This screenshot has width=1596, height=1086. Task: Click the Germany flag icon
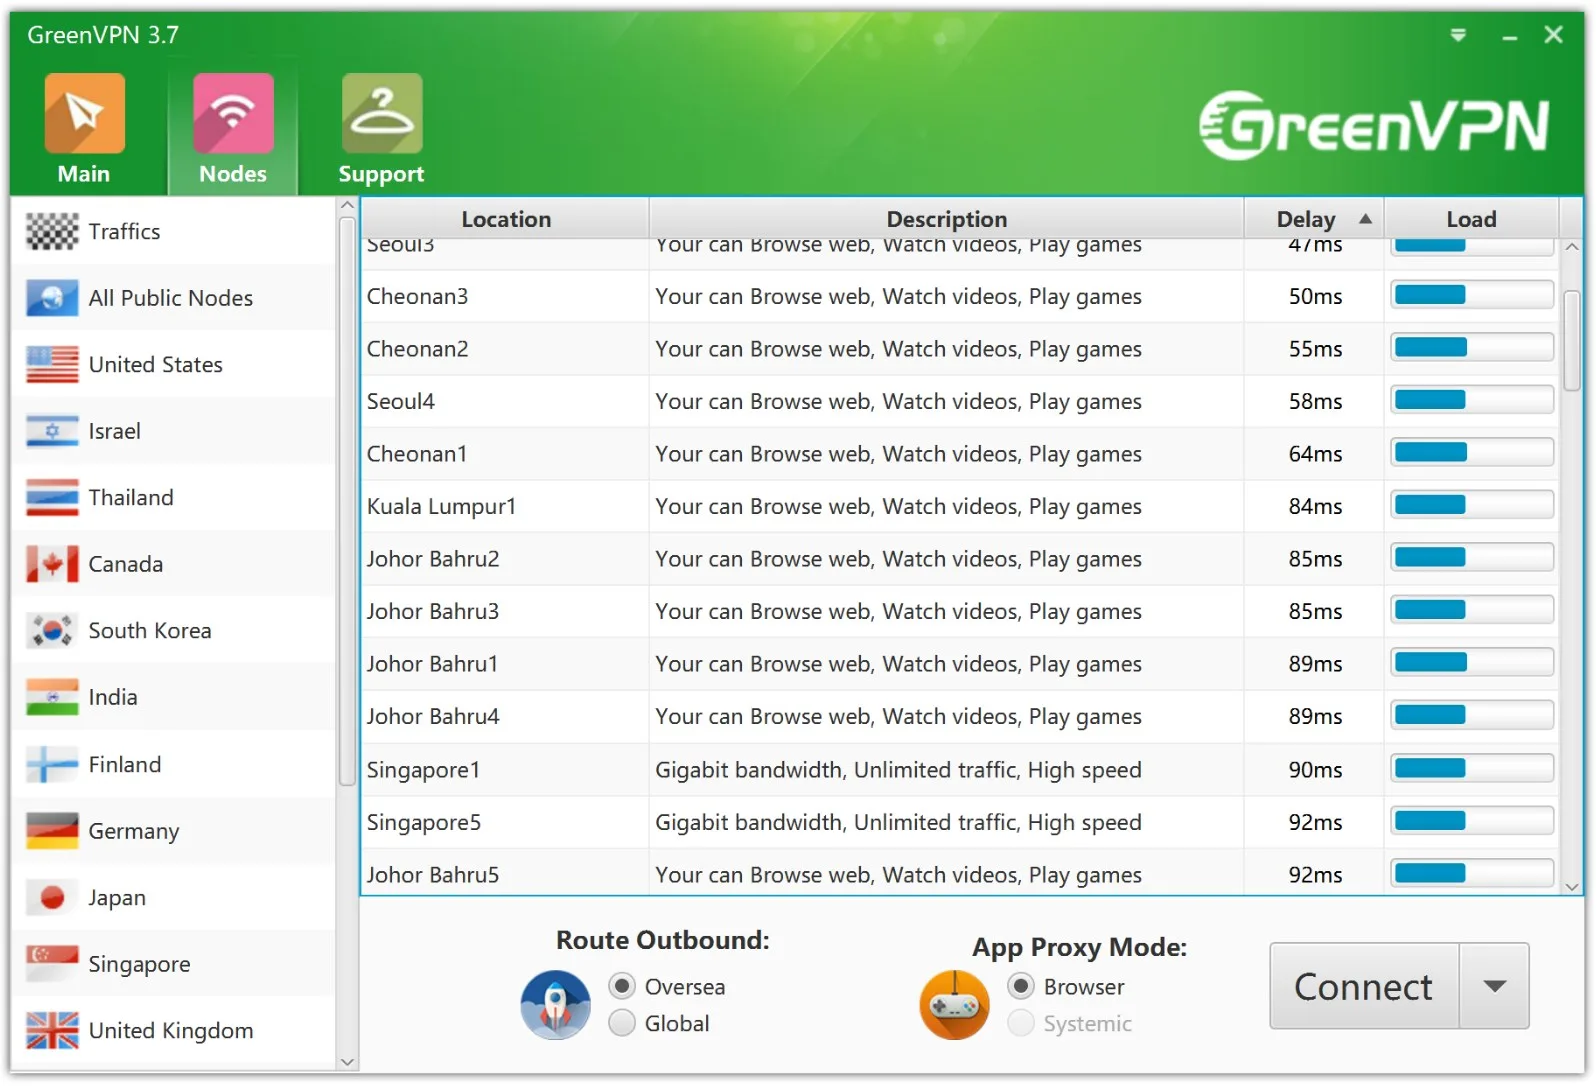(52, 831)
